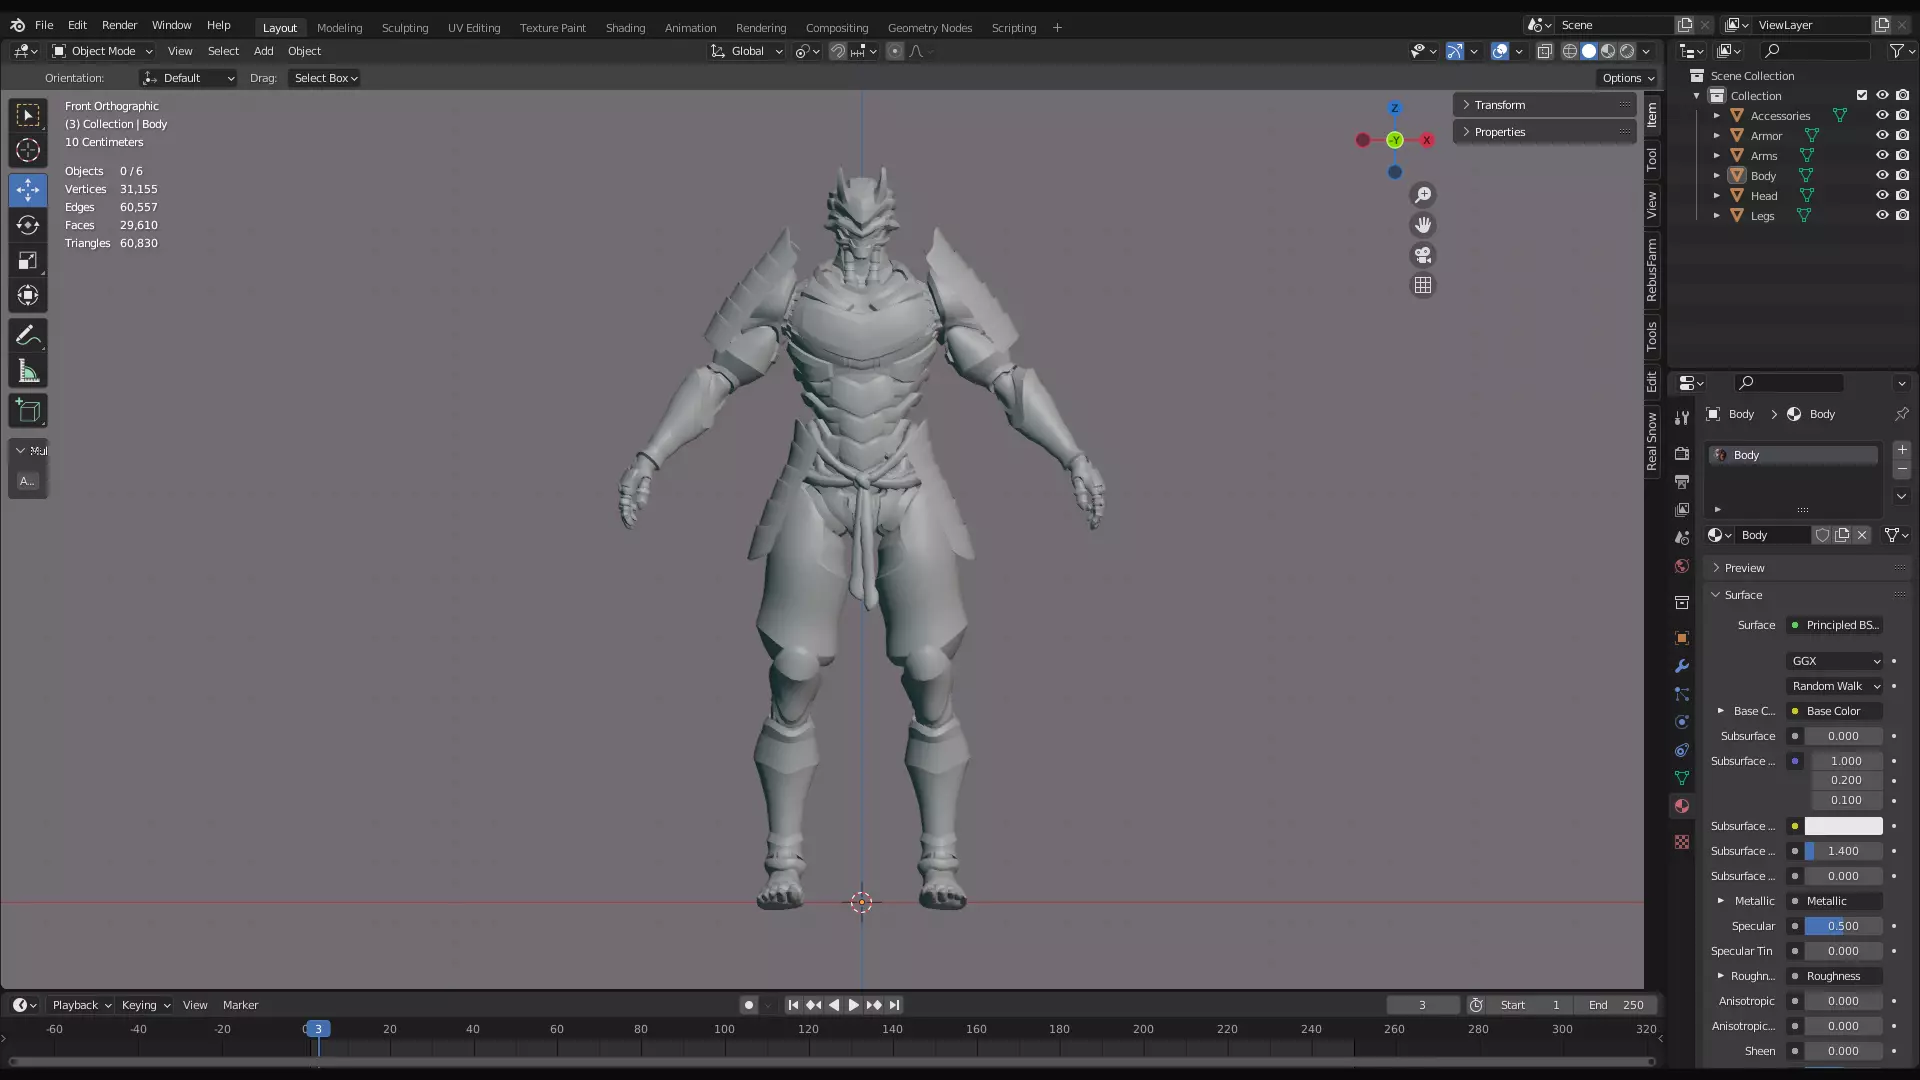The height and width of the screenshot is (1080, 1920).
Task: Adjust the Subsurface IOR 1.400 slider
Action: tap(1843, 851)
